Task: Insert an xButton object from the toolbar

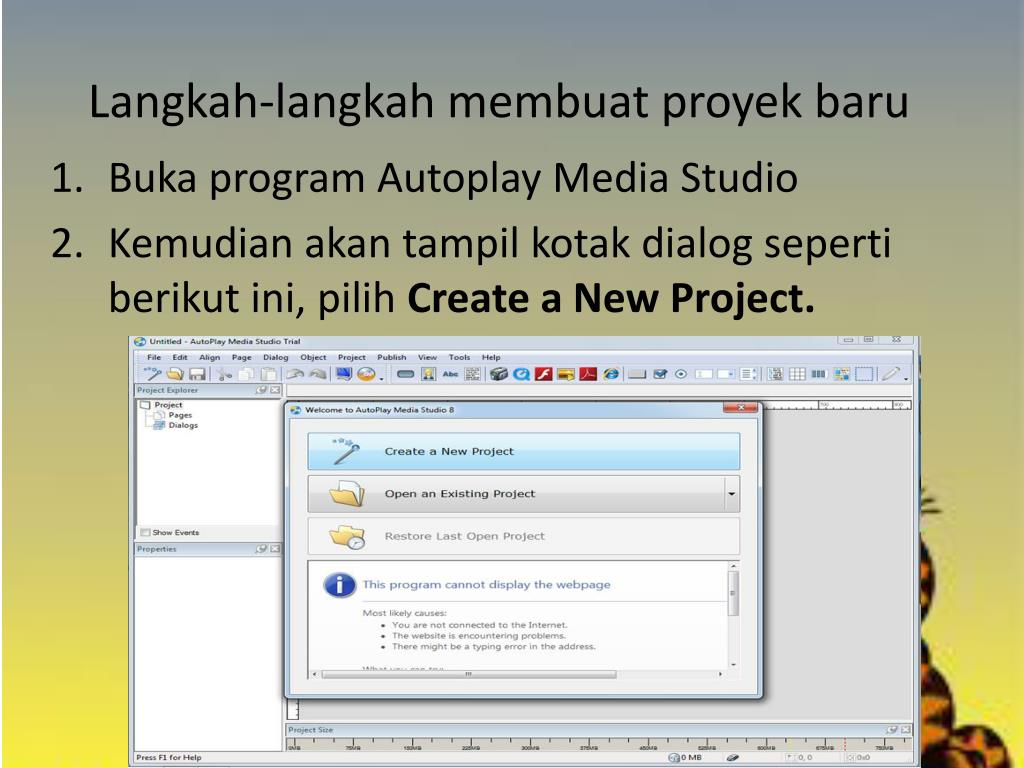Action: (x=637, y=374)
